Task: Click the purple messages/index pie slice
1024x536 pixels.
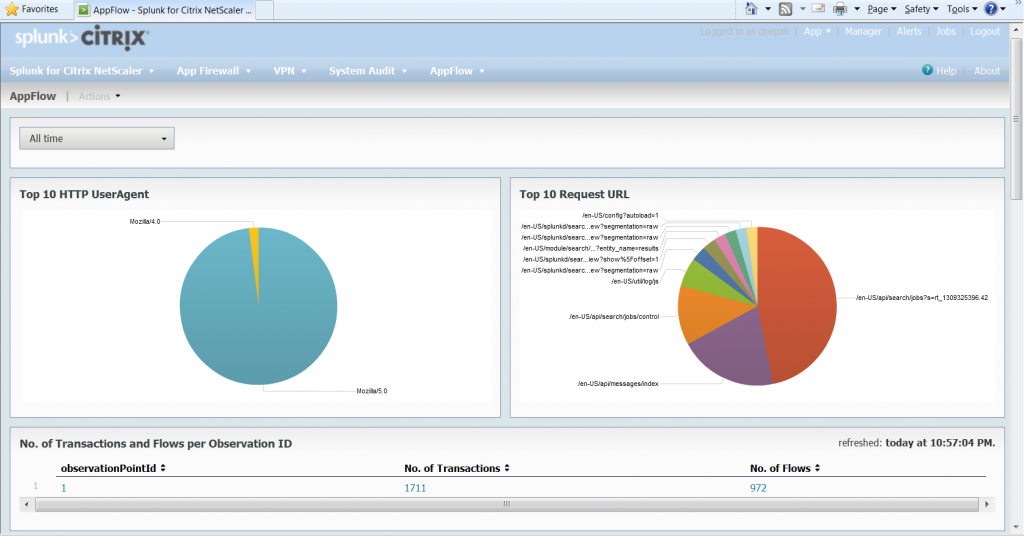Action: 735,349
